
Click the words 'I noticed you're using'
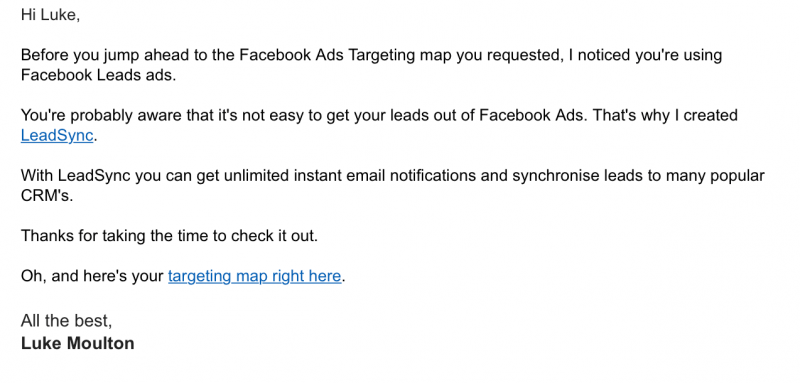coord(645,55)
